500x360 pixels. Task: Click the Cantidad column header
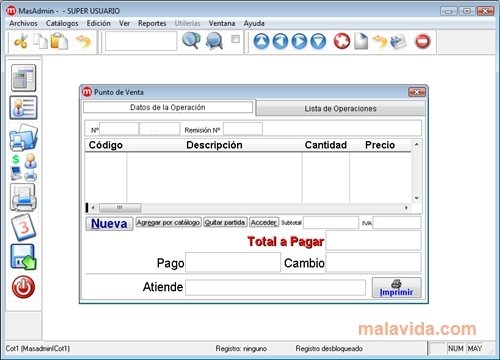click(326, 145)
